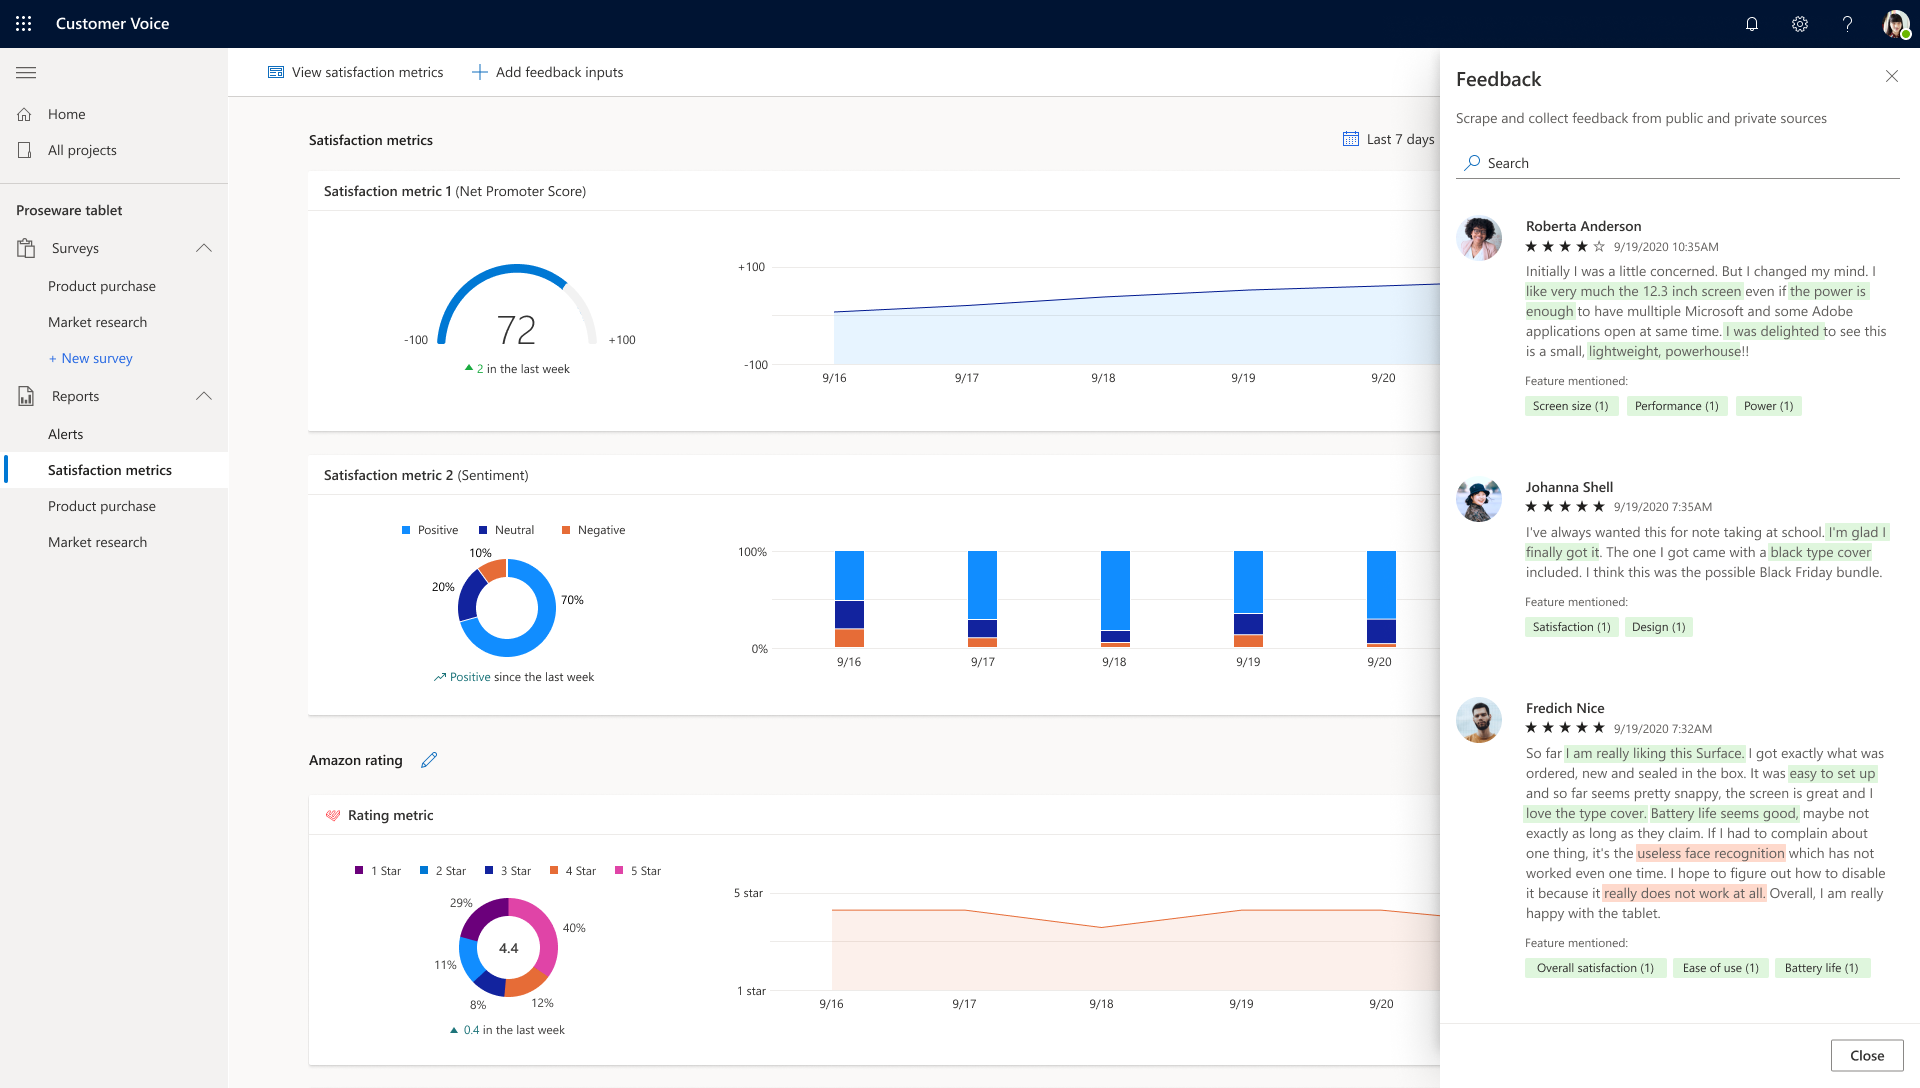Click the calendar icon next to Last 7 days

click(x=1351, y=139)
